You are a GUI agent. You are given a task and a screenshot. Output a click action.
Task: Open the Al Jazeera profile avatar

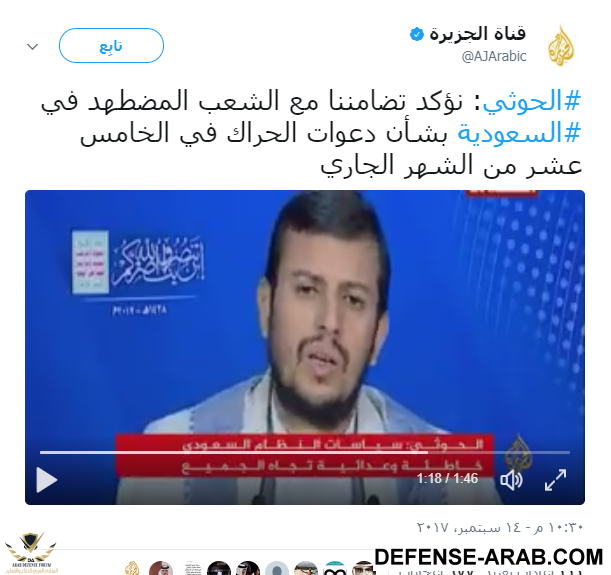(x=561, y=46)
